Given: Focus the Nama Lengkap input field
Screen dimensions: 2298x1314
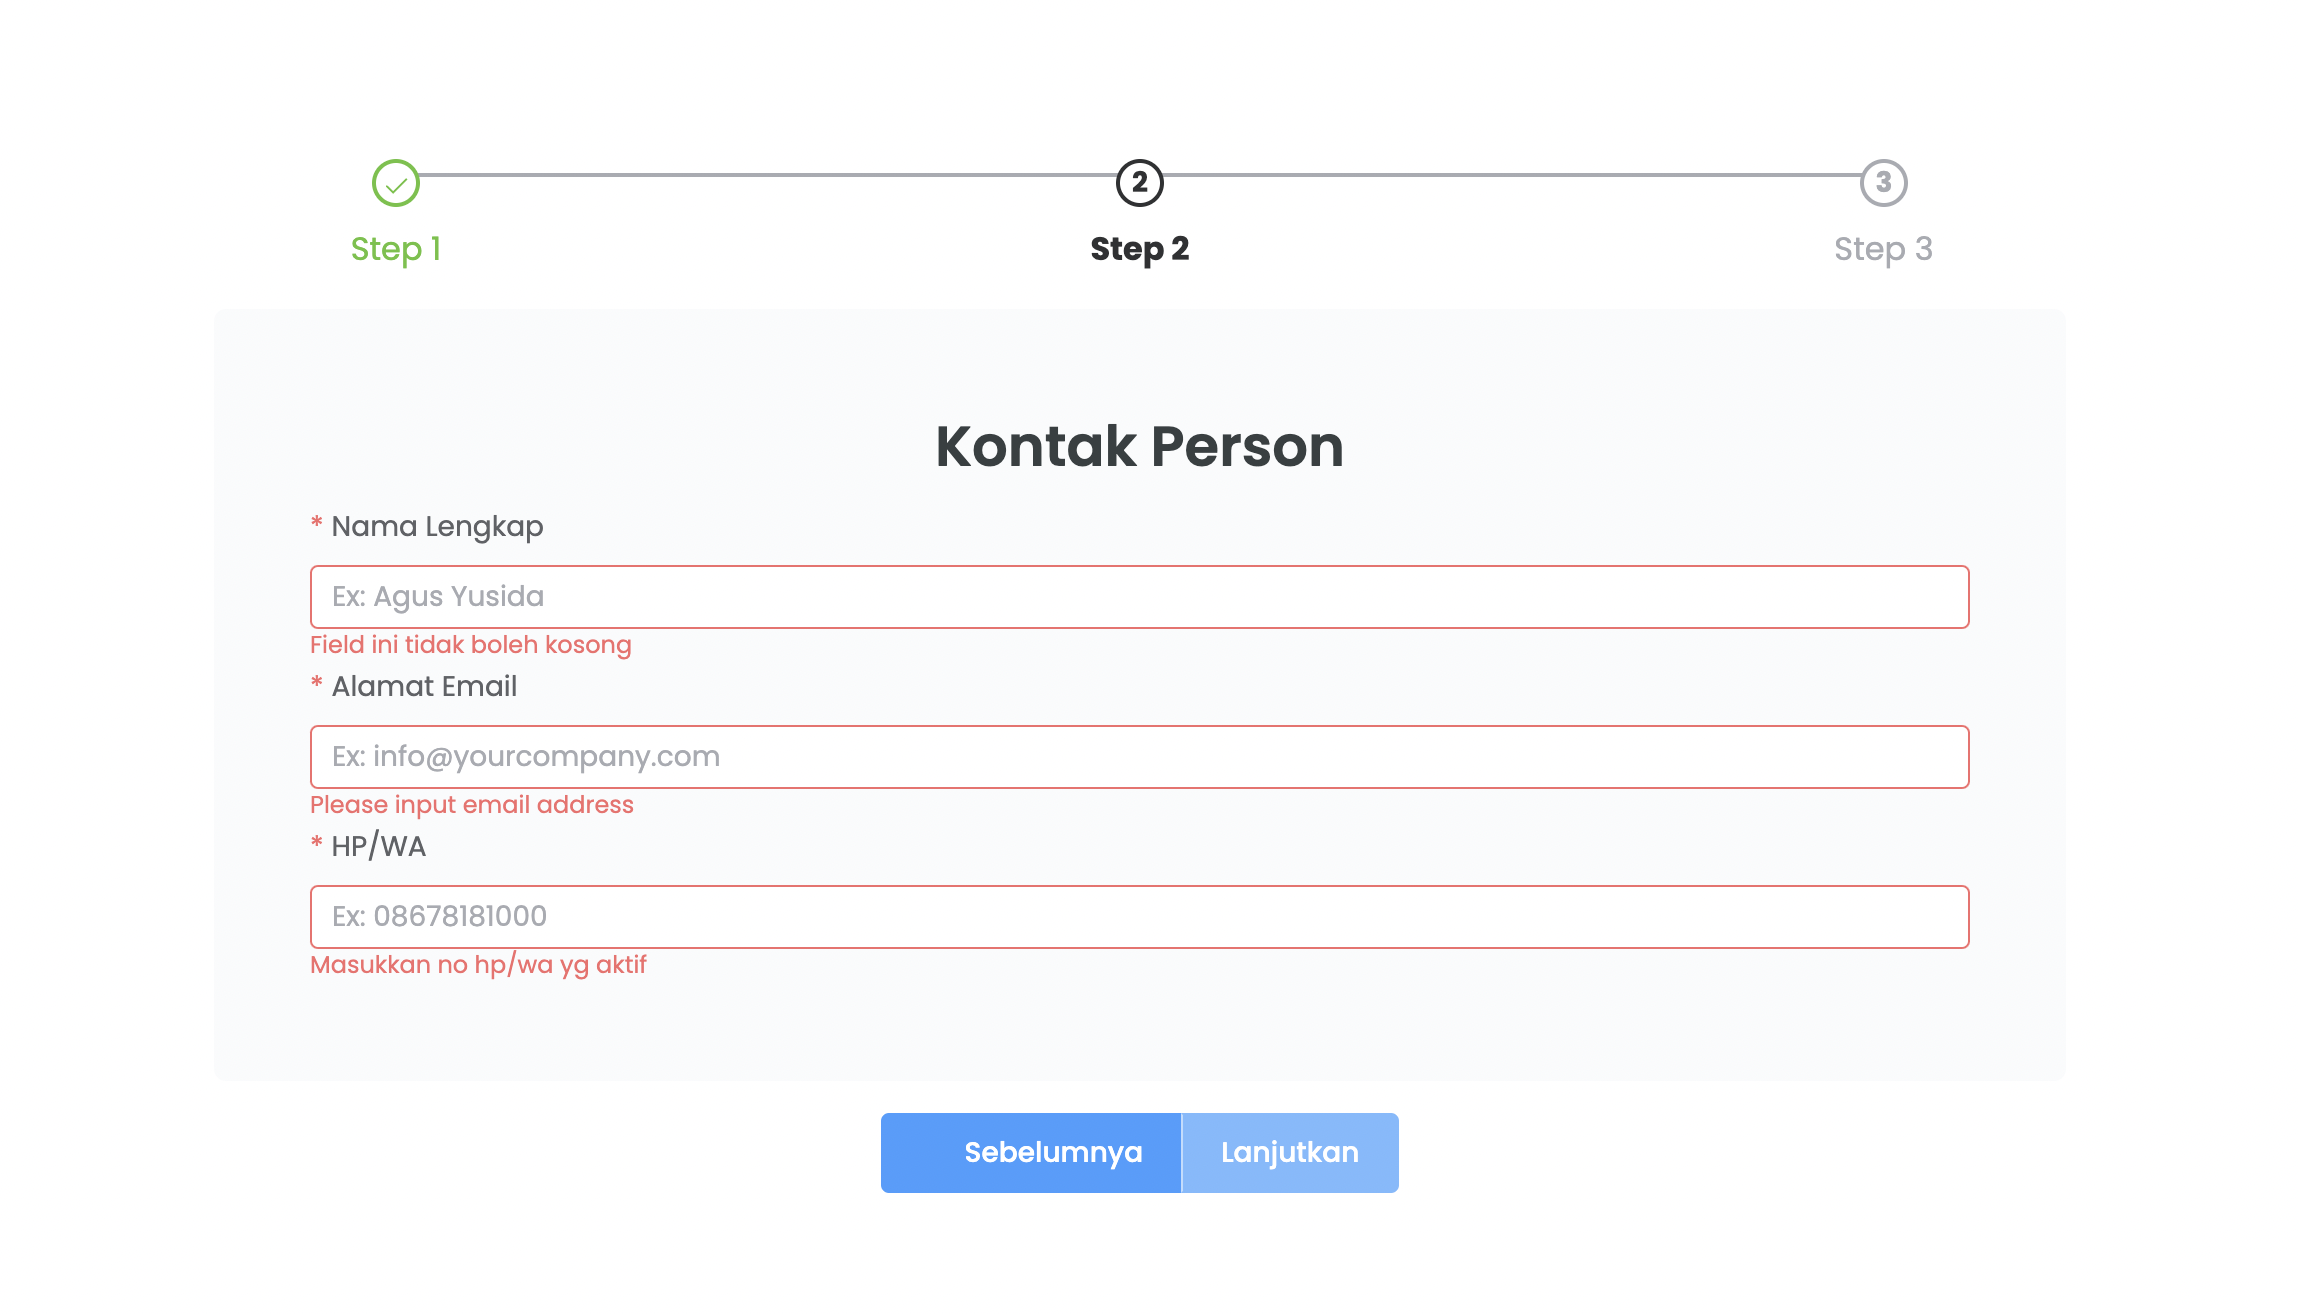Looking at the screenshot, I should [1140, 597].
